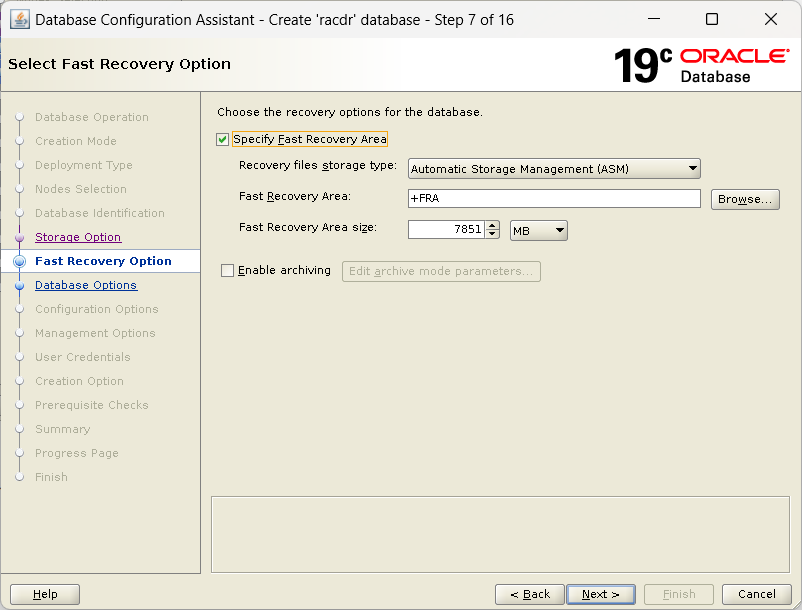Click the Database Options step bullet
This screenshot has height=610, width=802.
(x=19, y=286)
